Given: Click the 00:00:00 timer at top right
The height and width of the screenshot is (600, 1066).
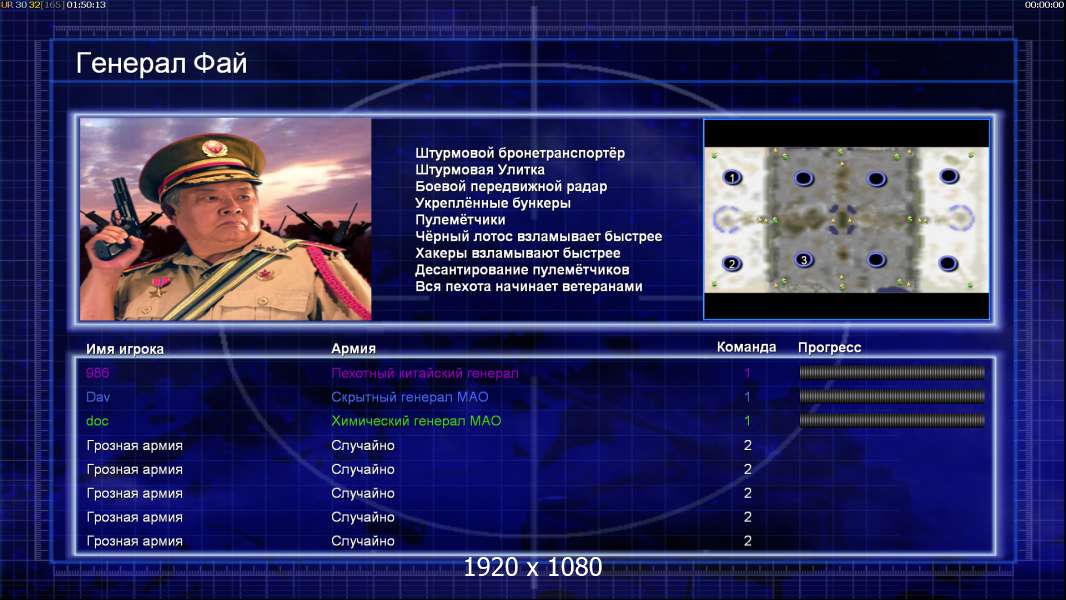Looking at the screenshot, I should pos(1044,5).
